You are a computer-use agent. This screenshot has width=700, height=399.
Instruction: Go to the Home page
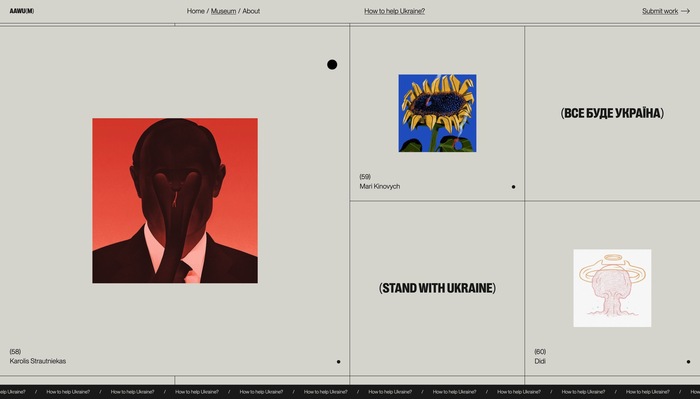pos(196,11)
